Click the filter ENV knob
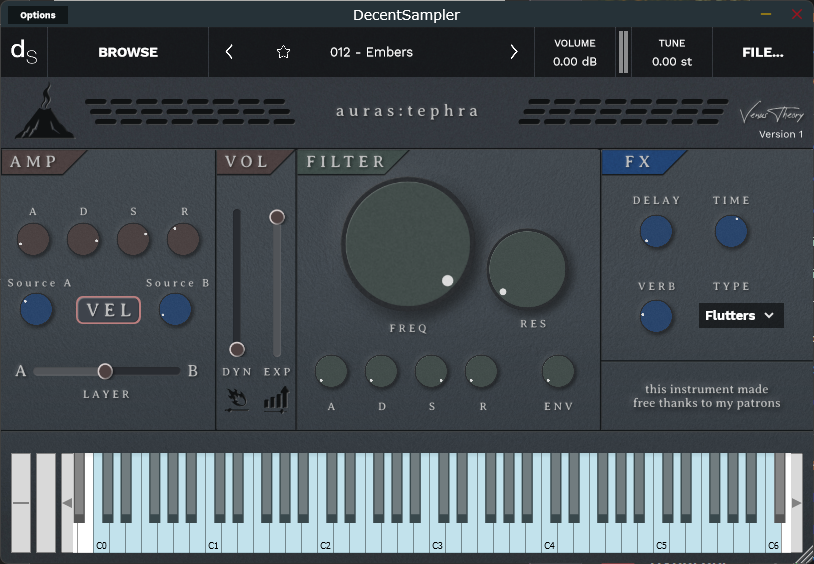Screen dimensions: 814x564 point(558,371)
